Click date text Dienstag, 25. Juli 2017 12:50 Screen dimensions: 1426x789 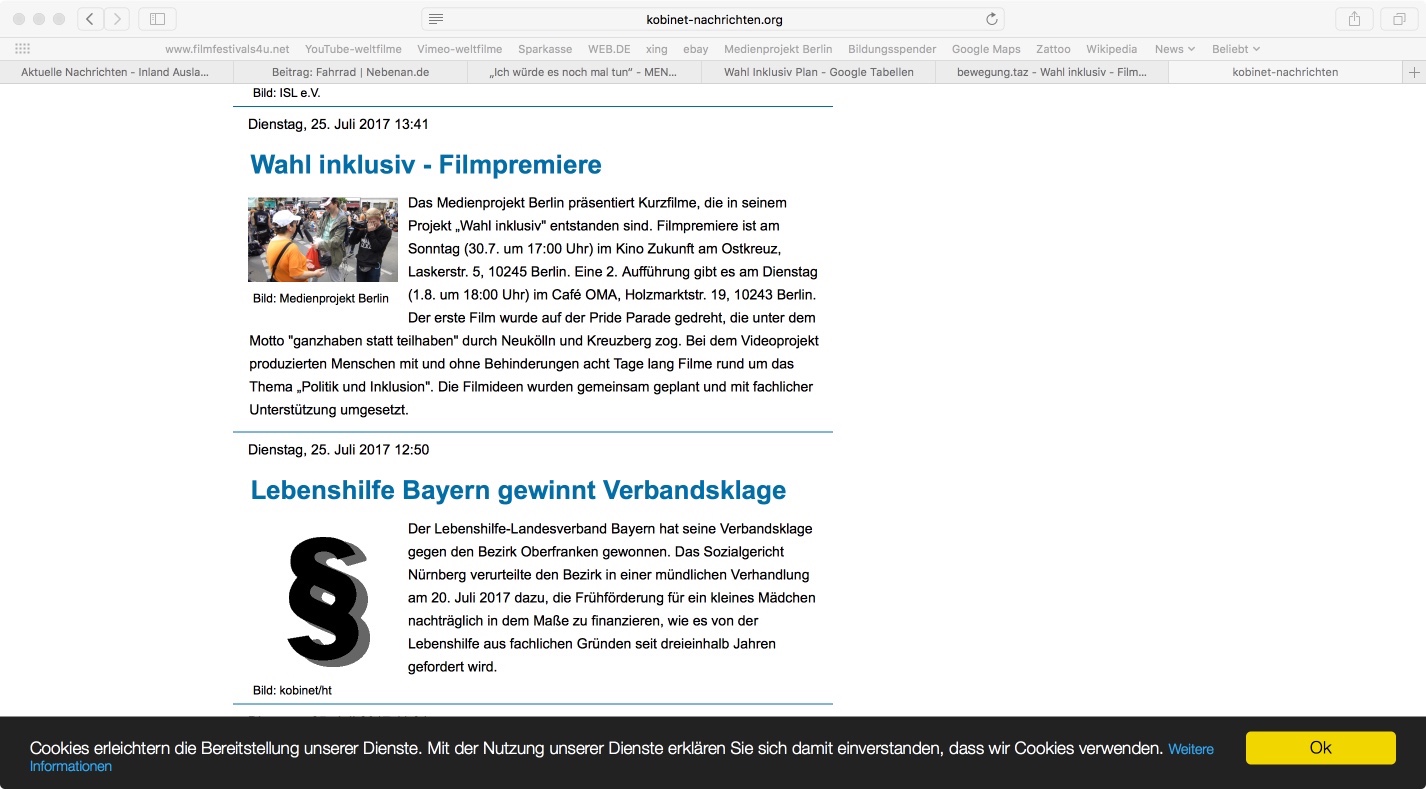pos(338,449)
